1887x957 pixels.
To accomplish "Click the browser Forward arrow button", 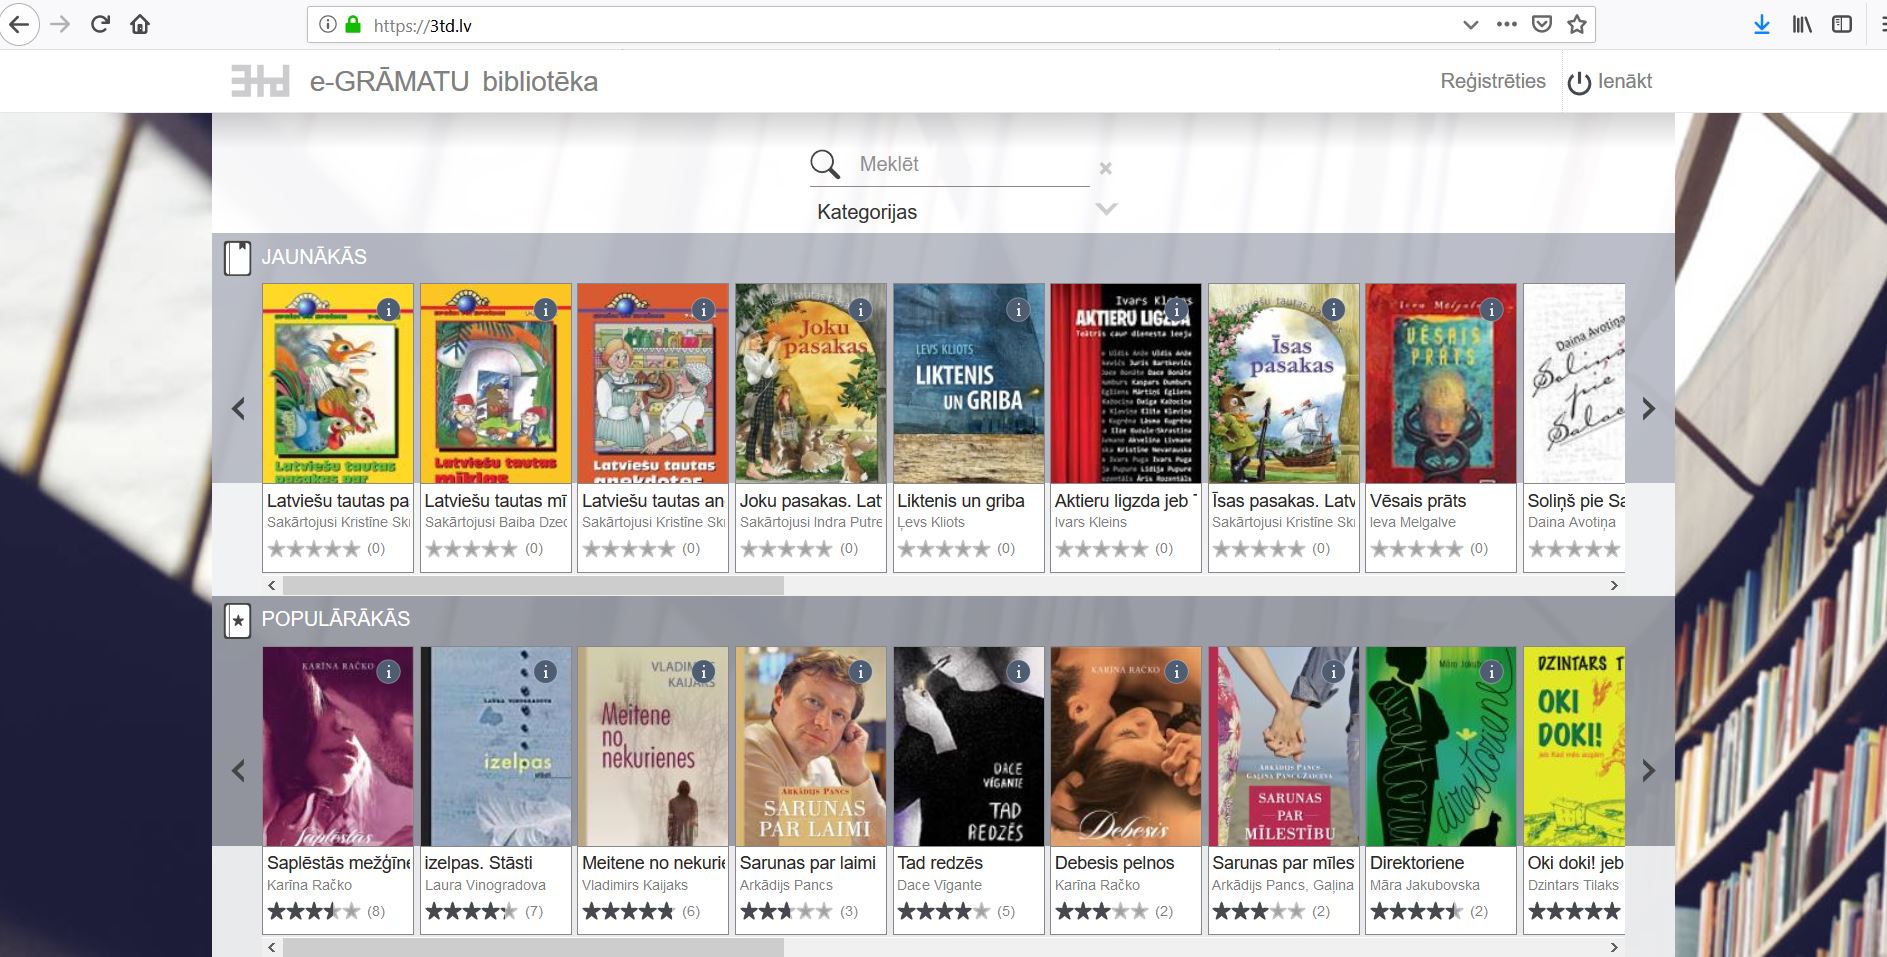I will pyautogui.click(x=60, y=24).
